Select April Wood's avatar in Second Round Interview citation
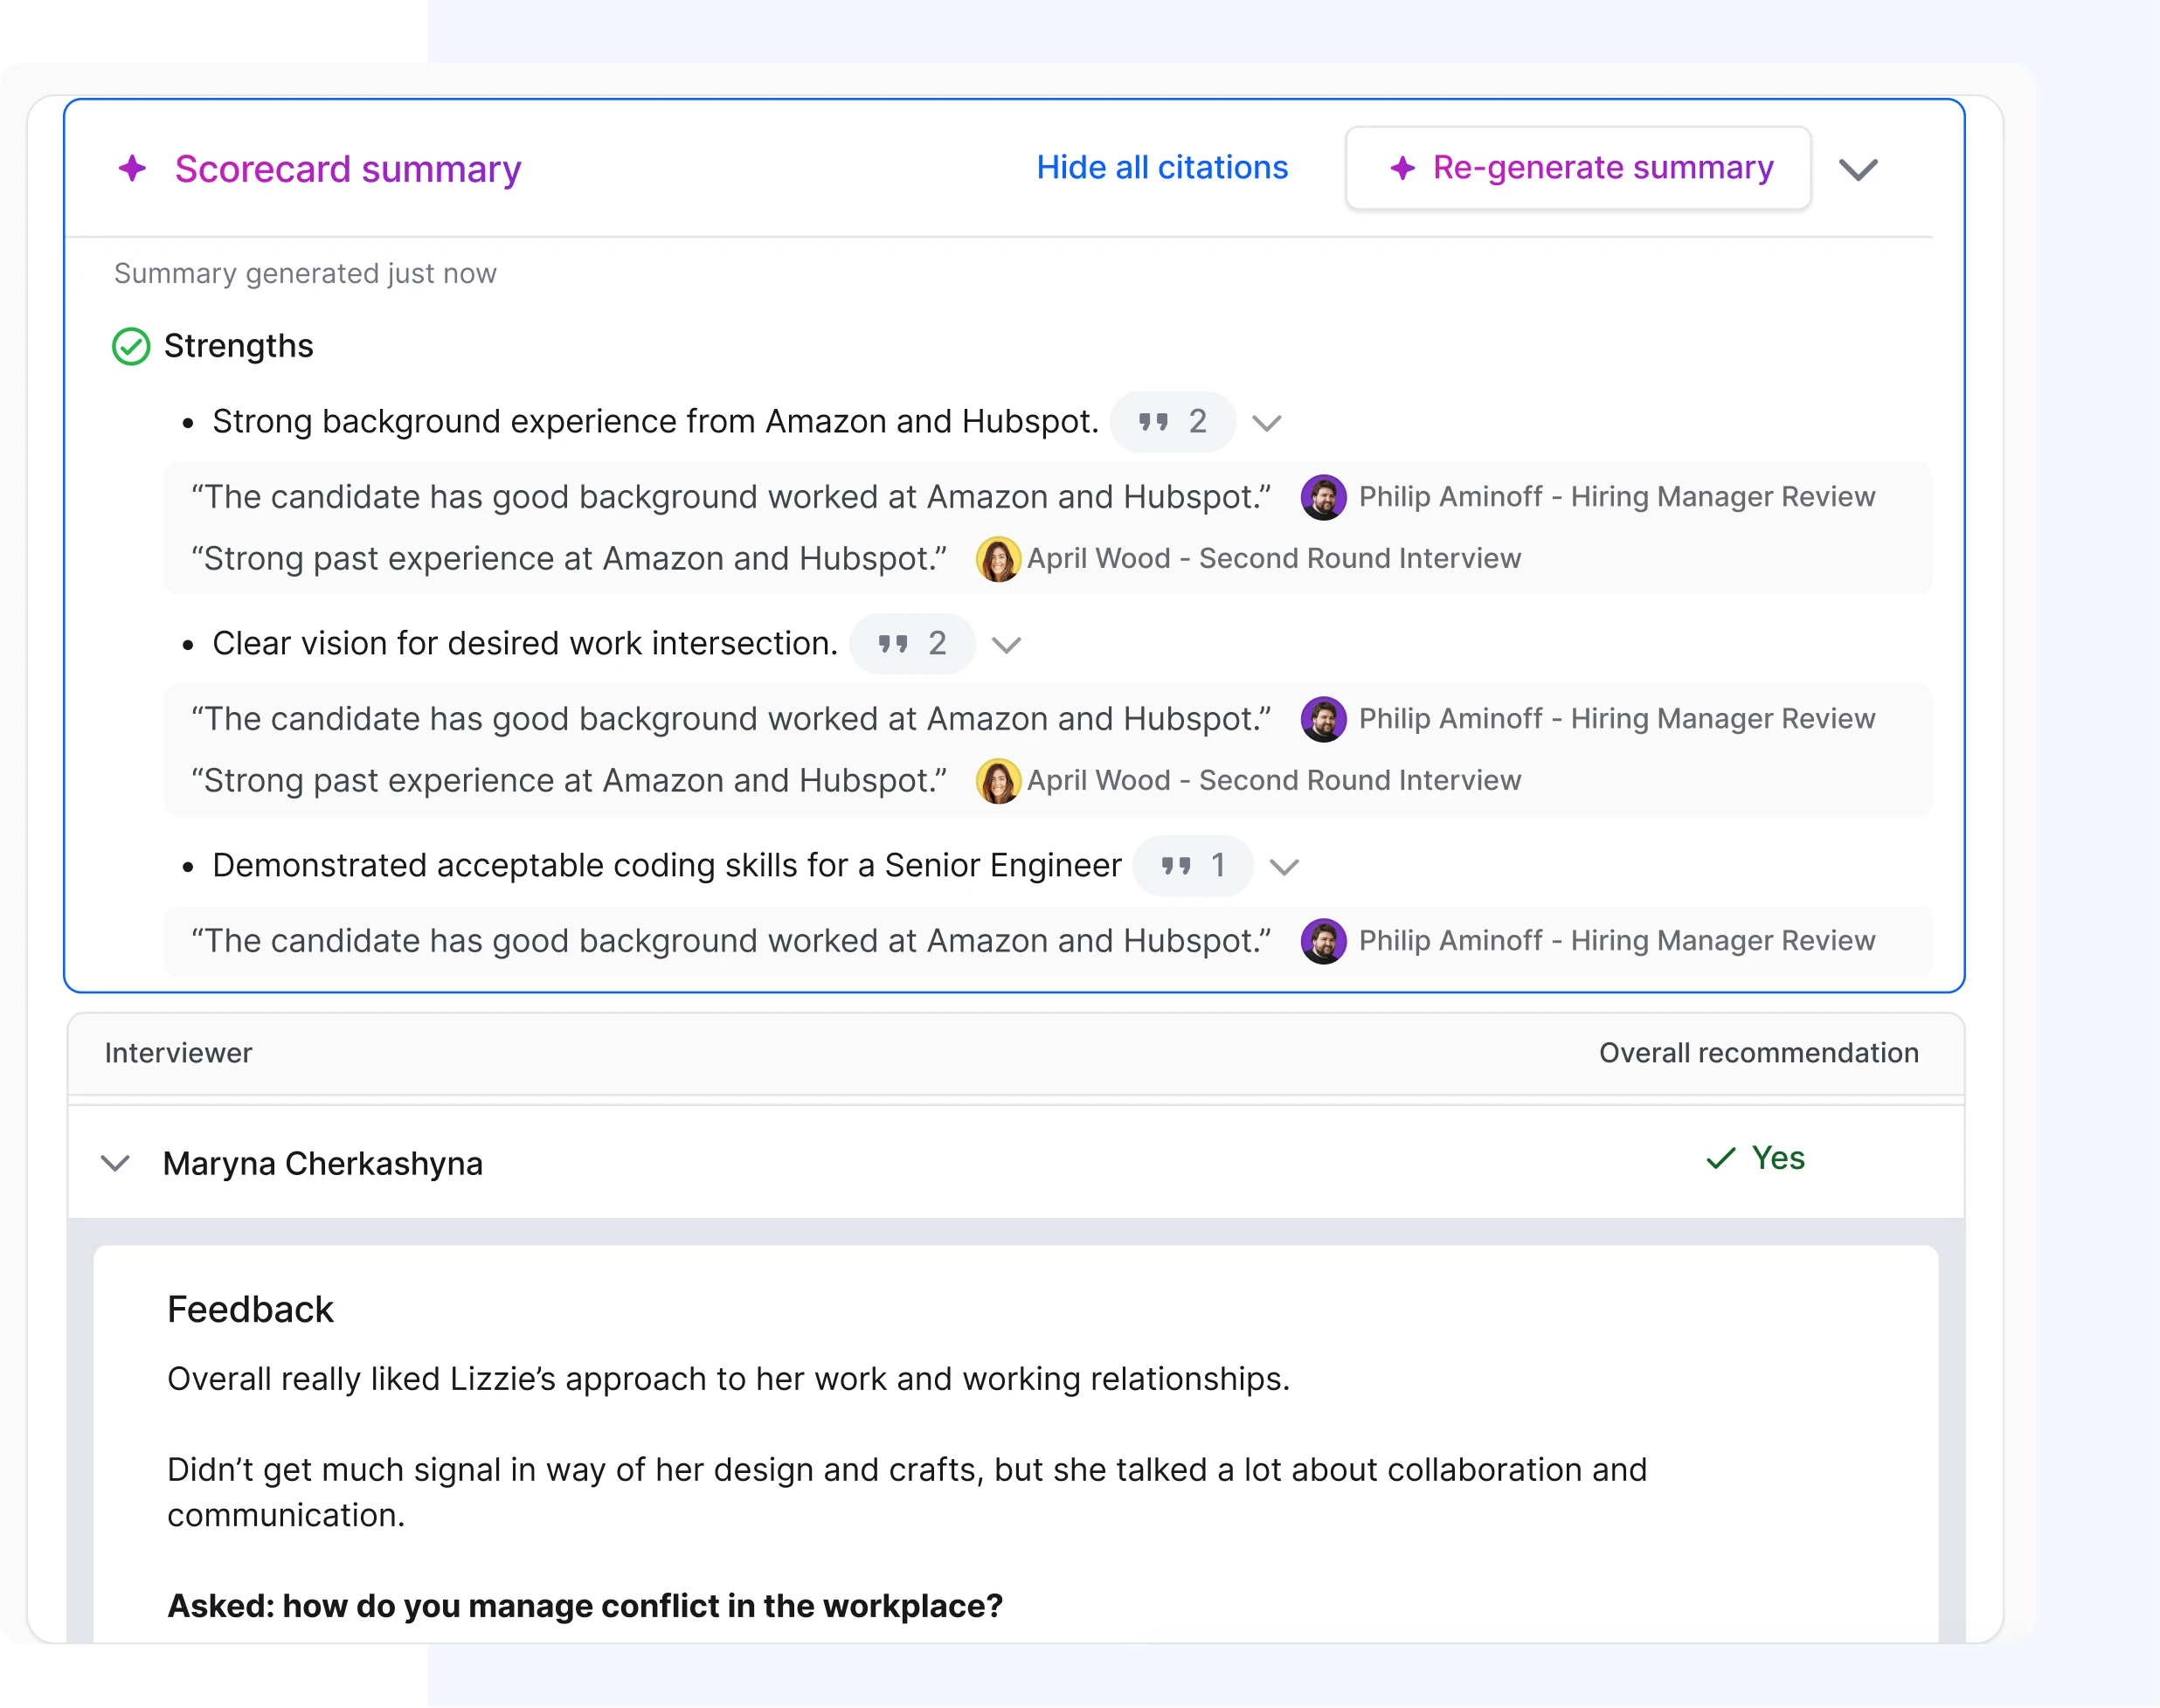The image size is (2160, 1708). click(1000, 558)
